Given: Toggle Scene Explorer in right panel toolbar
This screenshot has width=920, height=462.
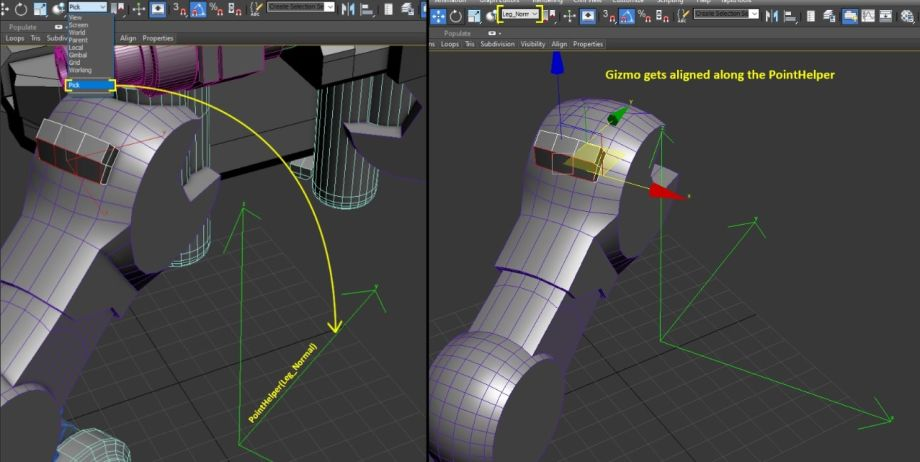Looking at the screenshot, I should (x=811, y=16).
